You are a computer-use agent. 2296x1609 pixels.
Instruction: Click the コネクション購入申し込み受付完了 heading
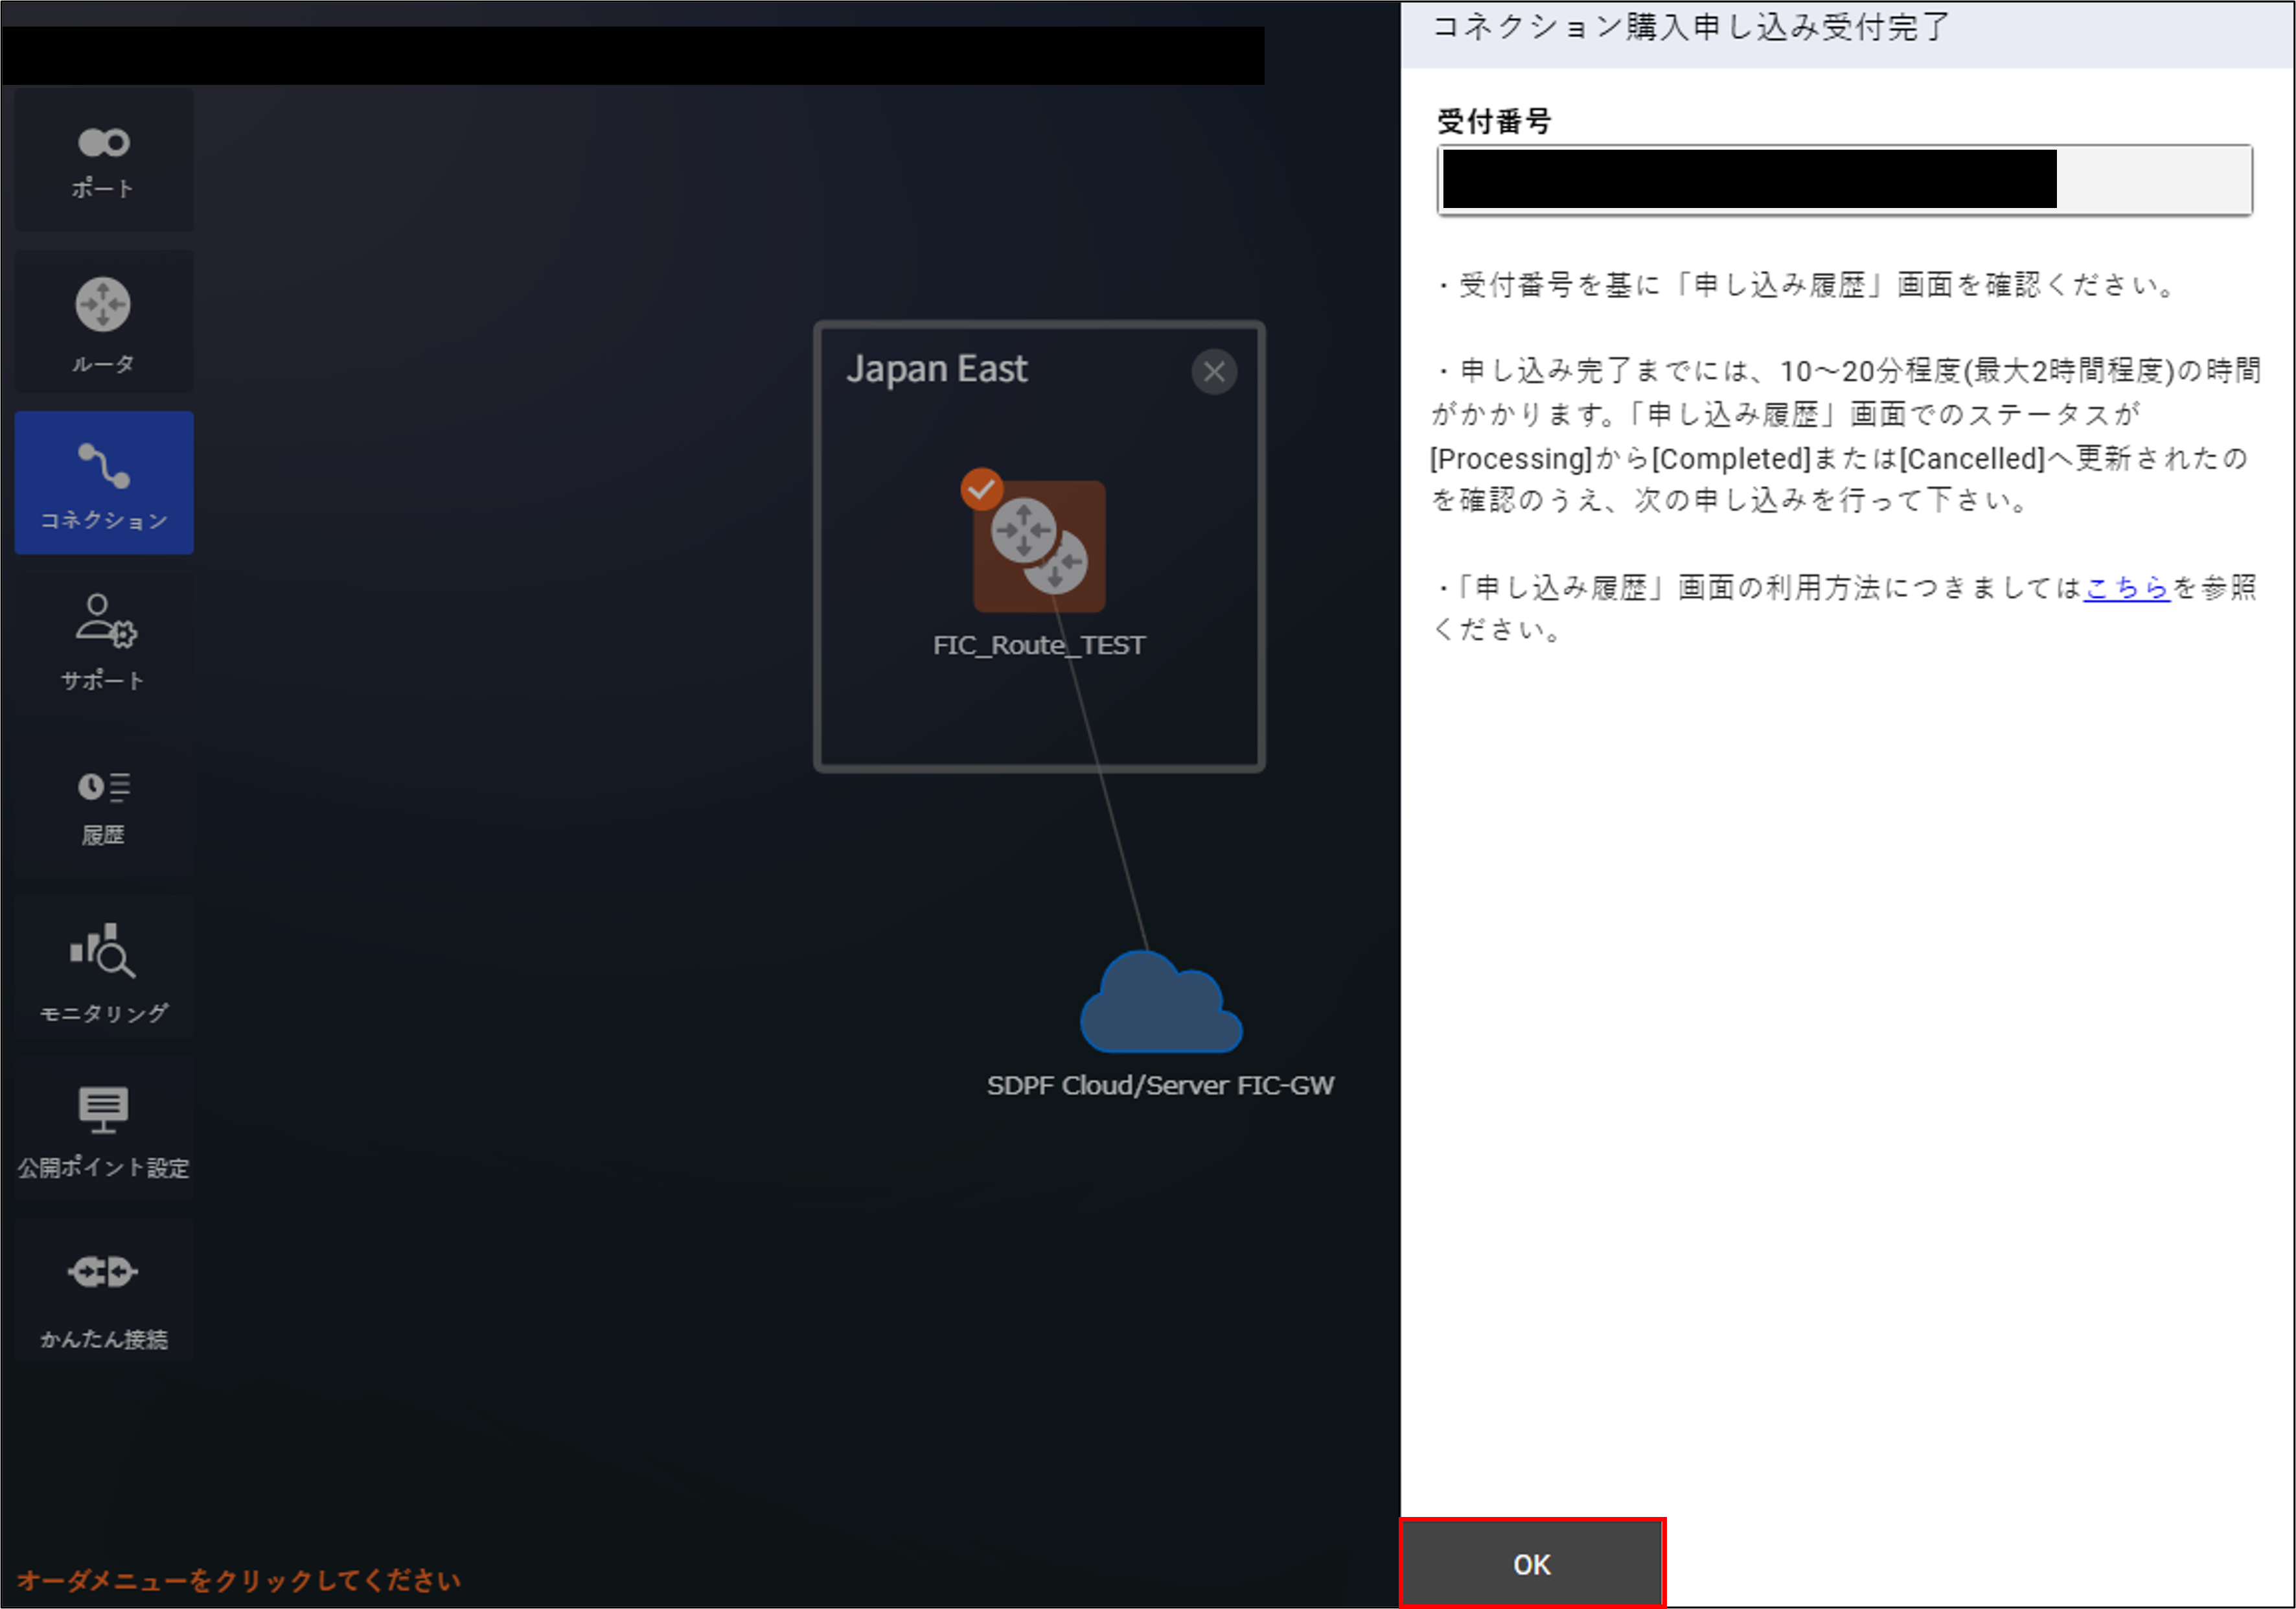click(1691, 27)
